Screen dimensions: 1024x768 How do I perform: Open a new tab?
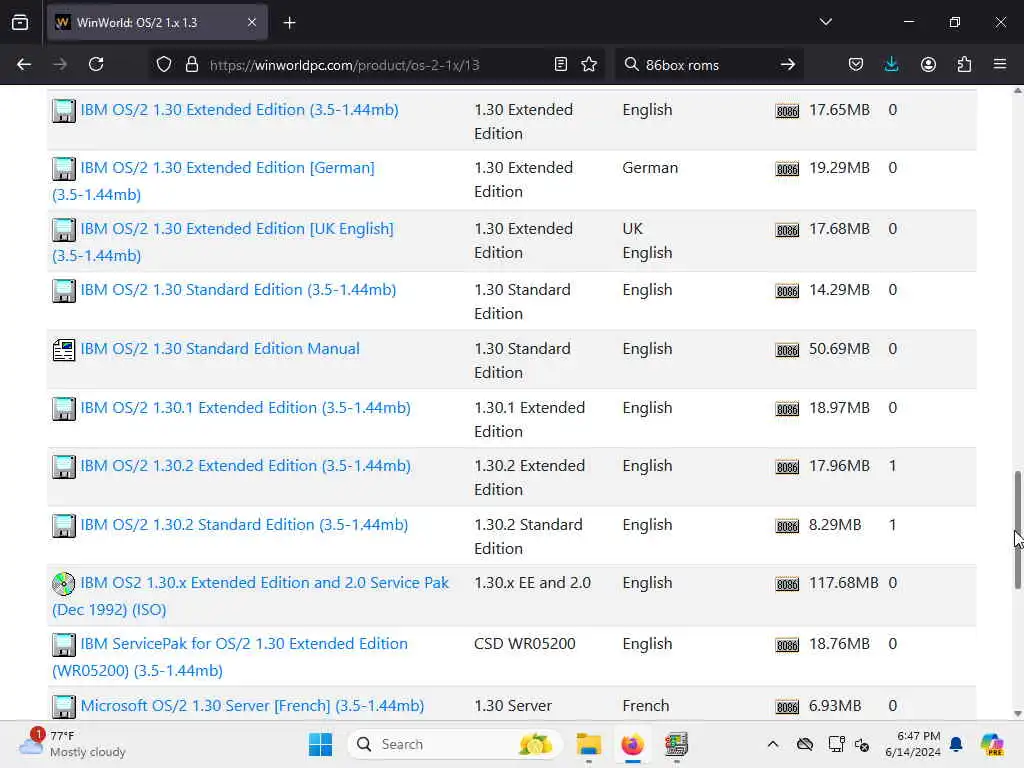coord(289,22)
